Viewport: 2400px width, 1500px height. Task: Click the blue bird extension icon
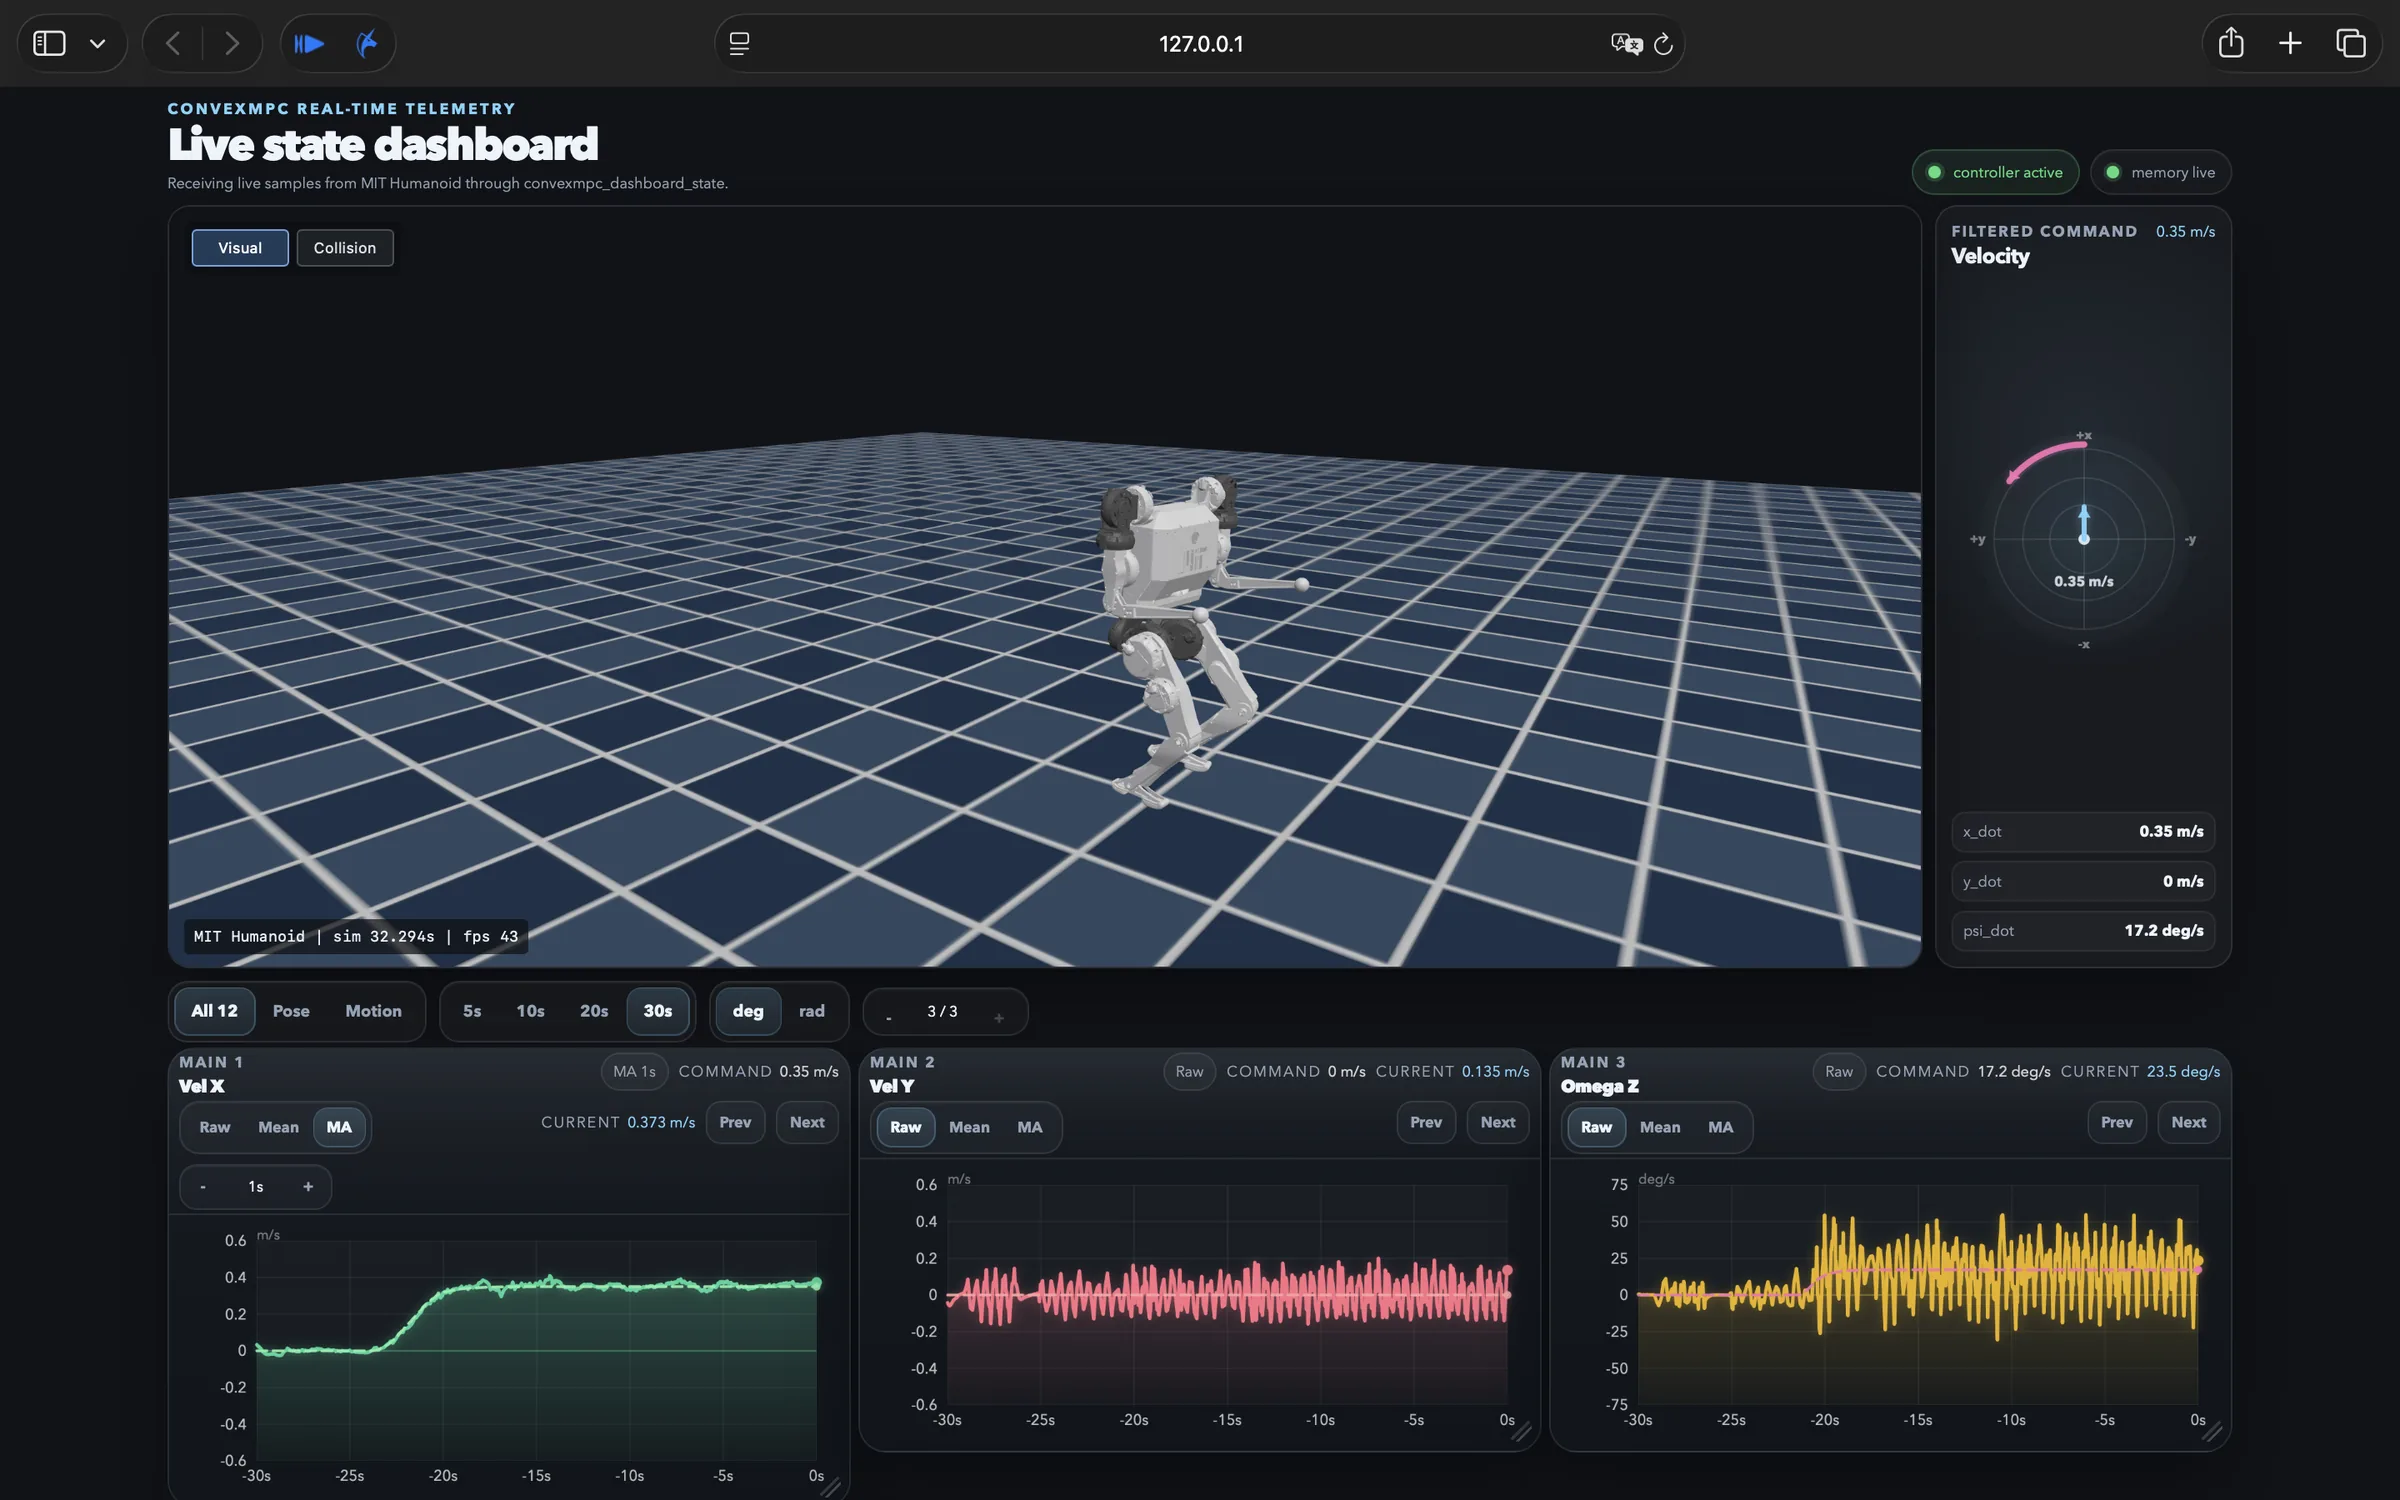[367, 43]
